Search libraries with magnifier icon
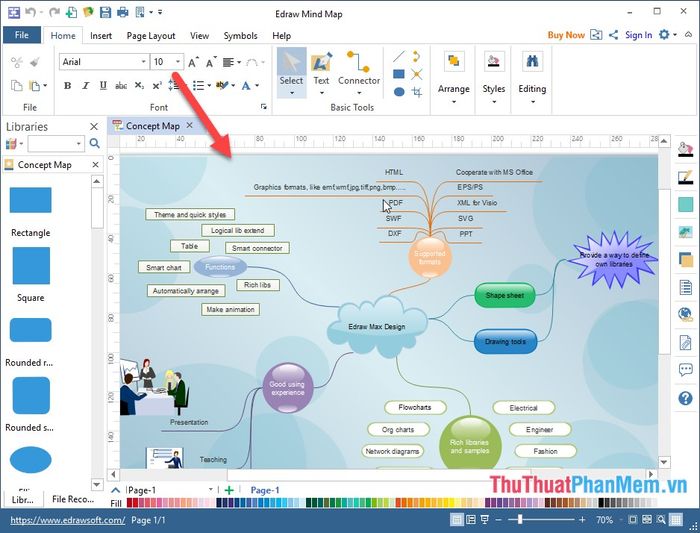 [94, 143]
